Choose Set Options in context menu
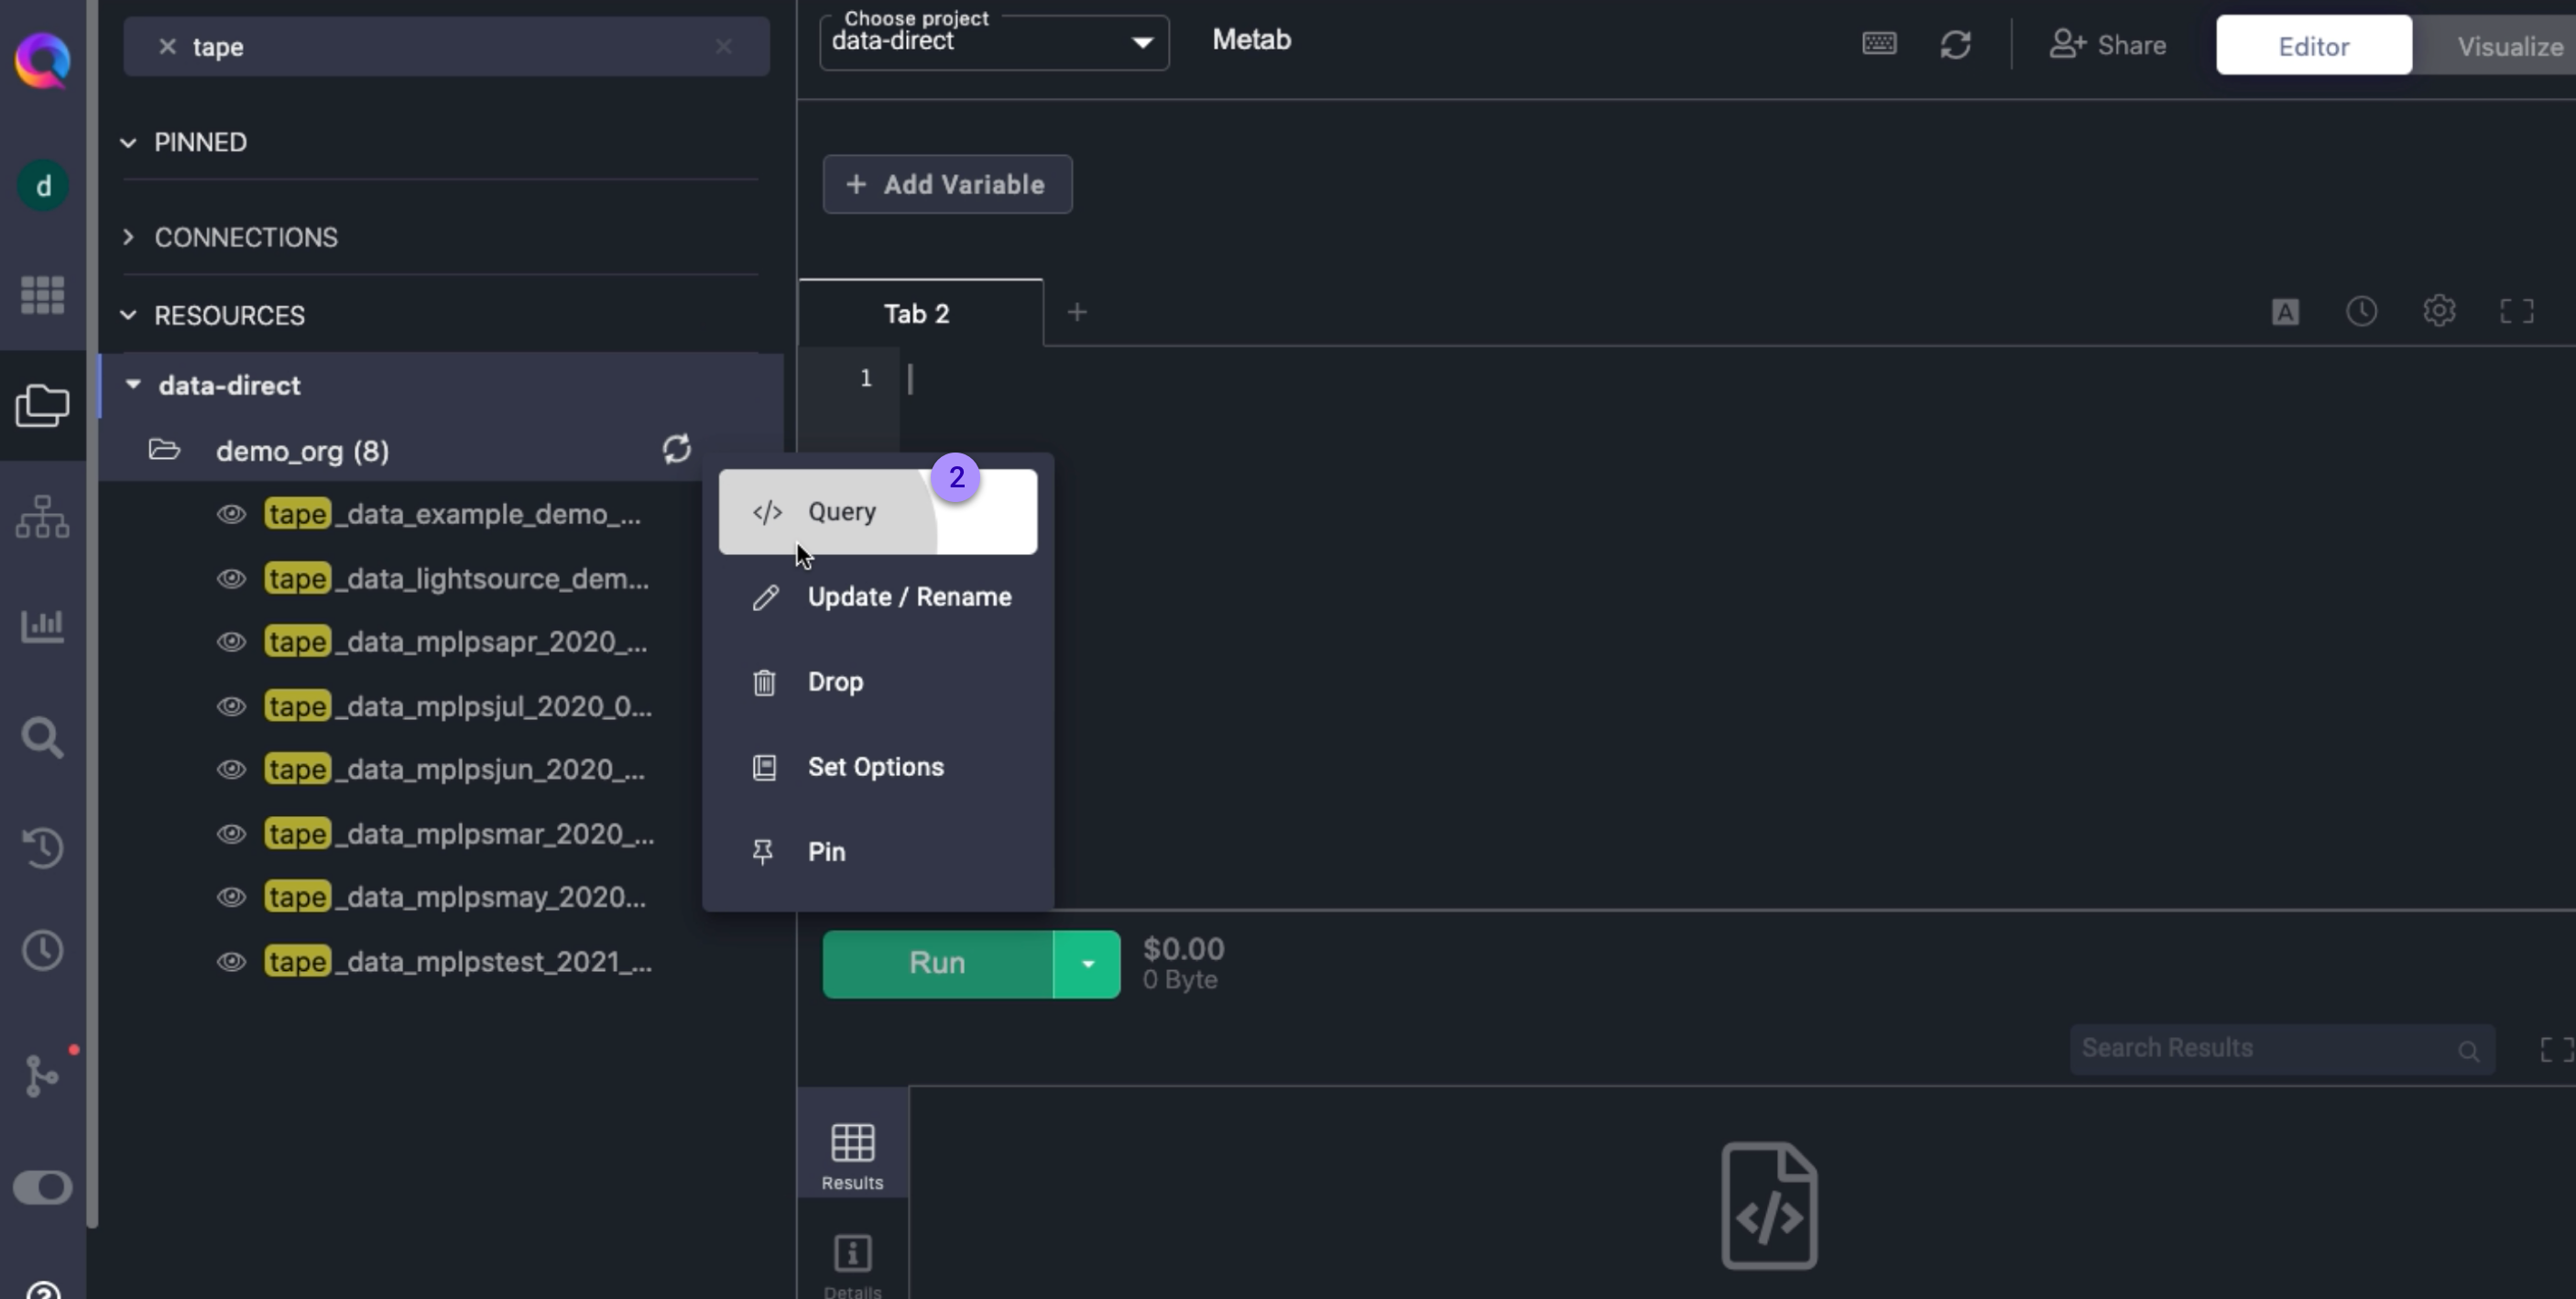The image size is (2576, 1299). (x=875, y=767)
